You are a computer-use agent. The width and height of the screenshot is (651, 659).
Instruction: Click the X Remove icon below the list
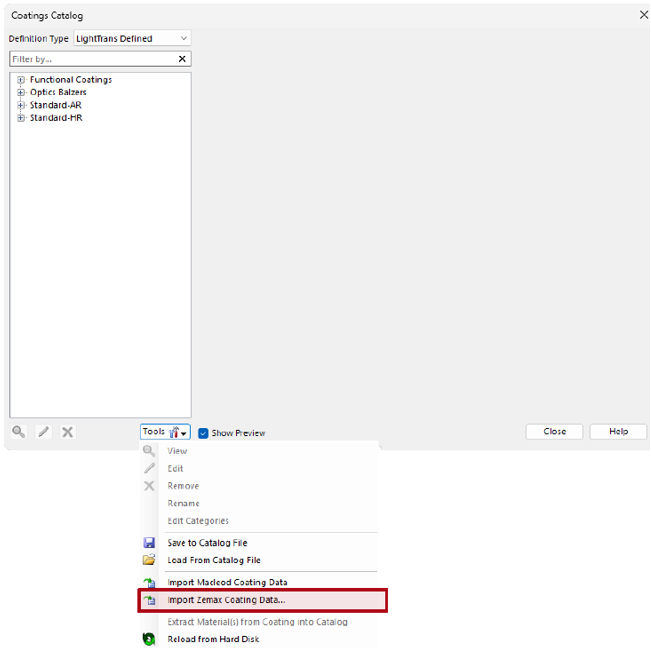point(67,432)
